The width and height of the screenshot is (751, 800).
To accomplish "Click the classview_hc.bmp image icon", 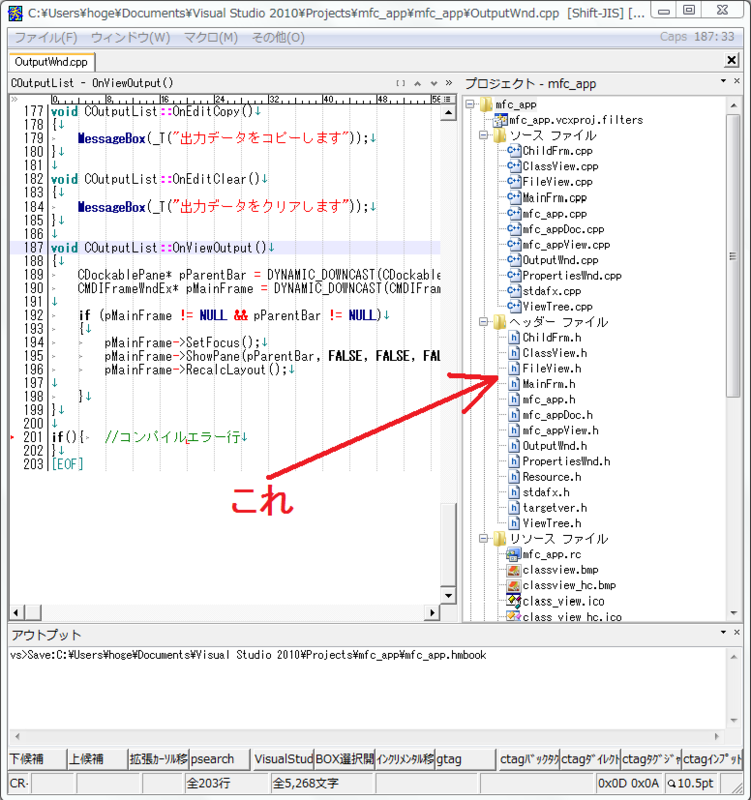I will click(x=513, y=585).
